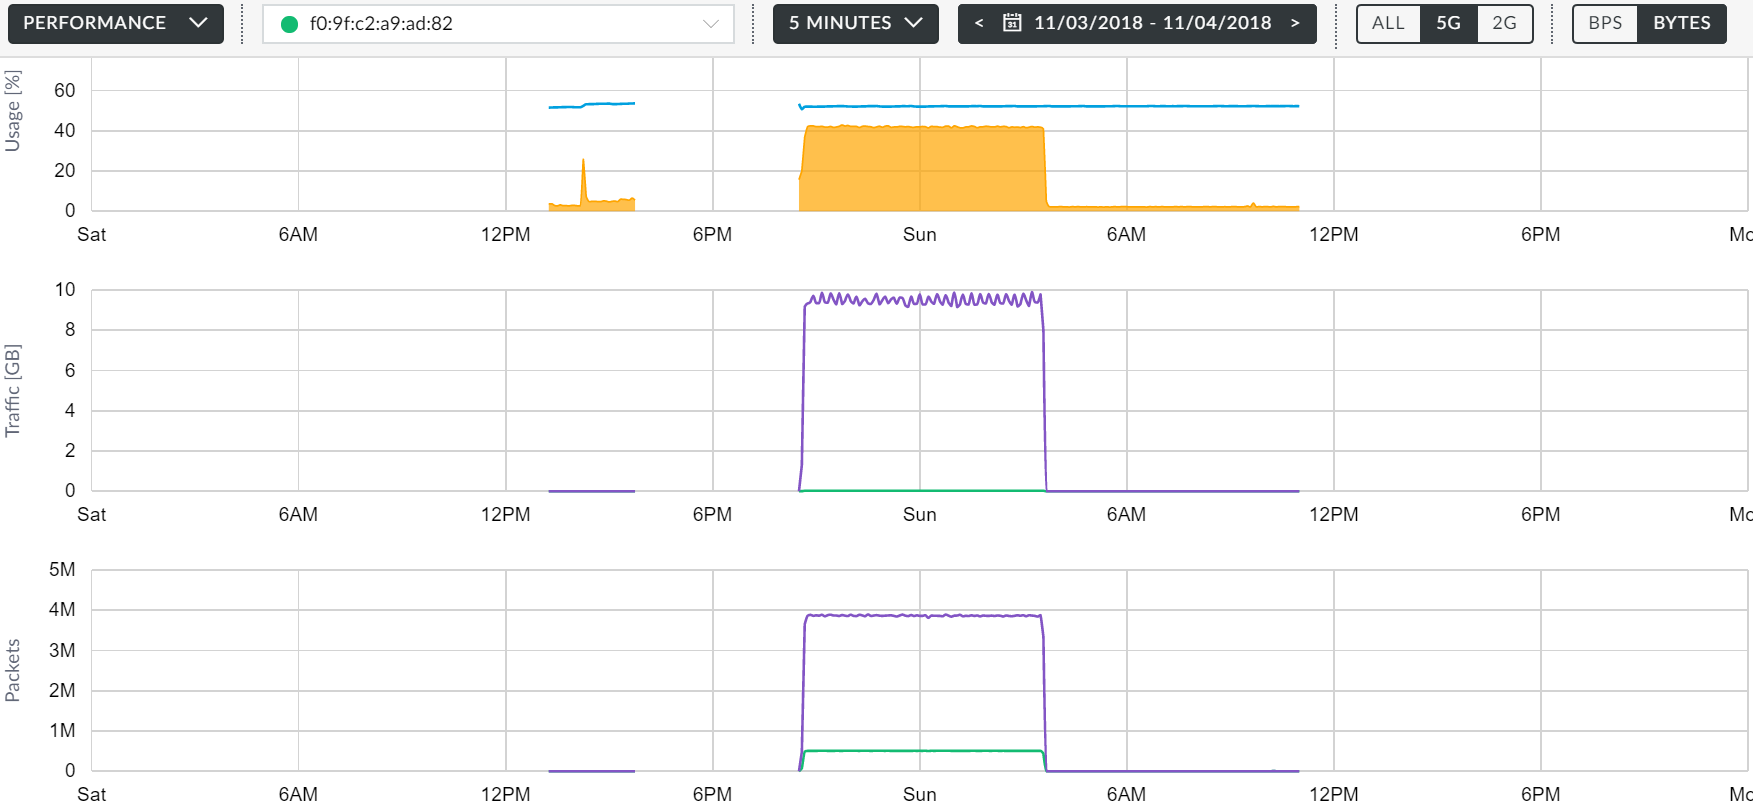Screen dimensions: 1753x804
Task: Click the chevron in the PERFORMANCE dropdown
Action: click(198, 23)
